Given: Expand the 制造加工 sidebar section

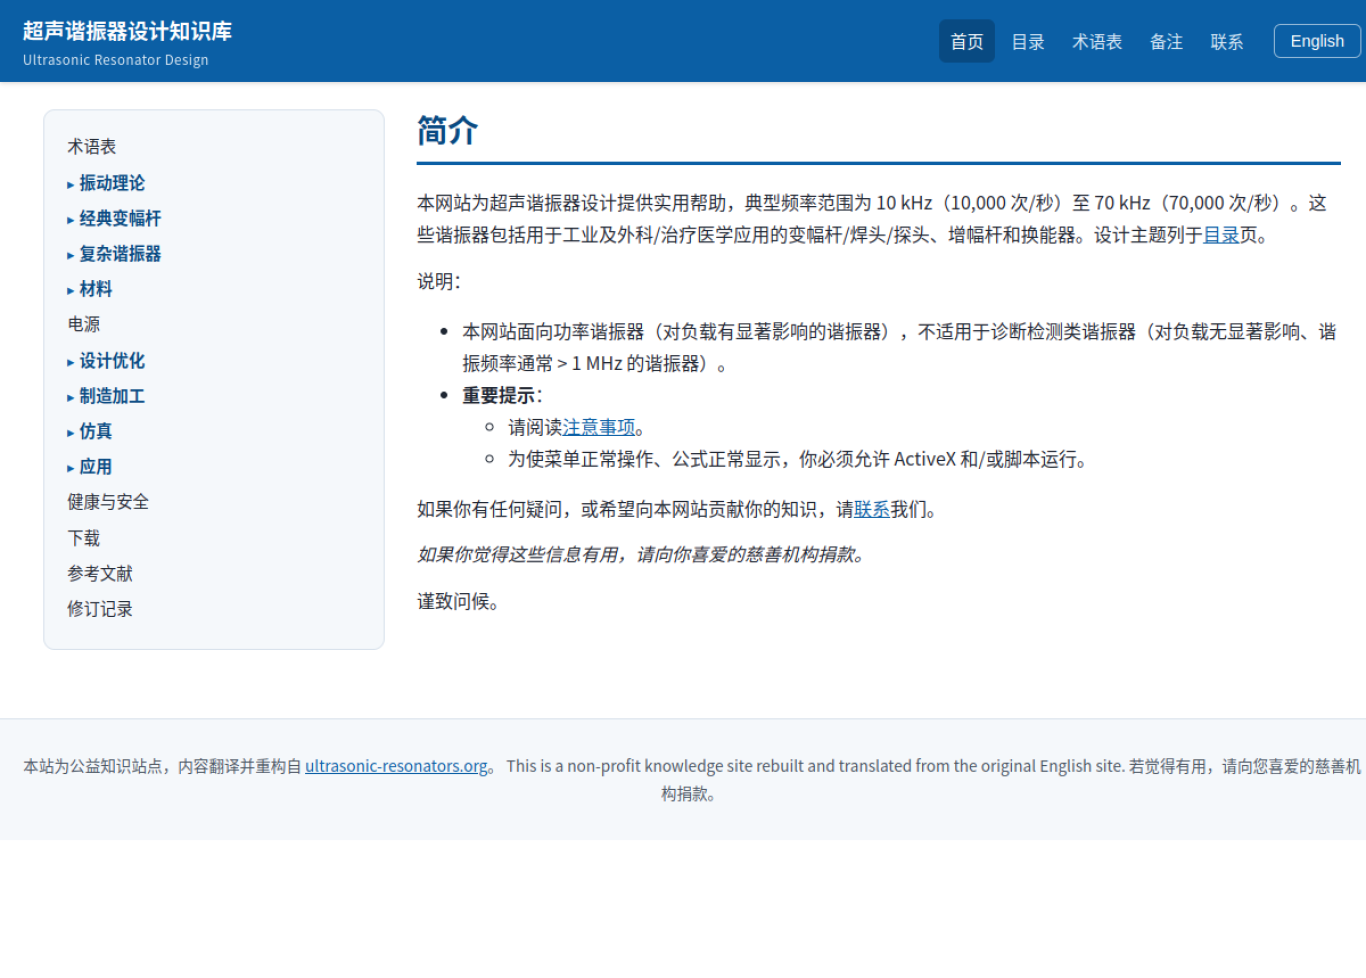Looking at the screenshot, I should tap(106, 396).
